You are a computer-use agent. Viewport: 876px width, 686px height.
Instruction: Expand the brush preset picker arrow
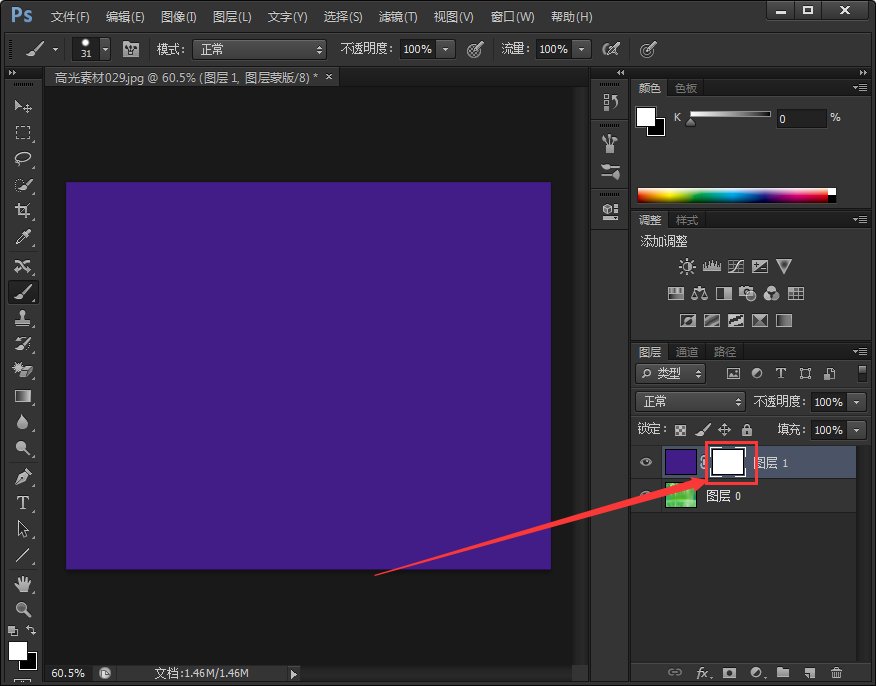(x=105, y=49)
